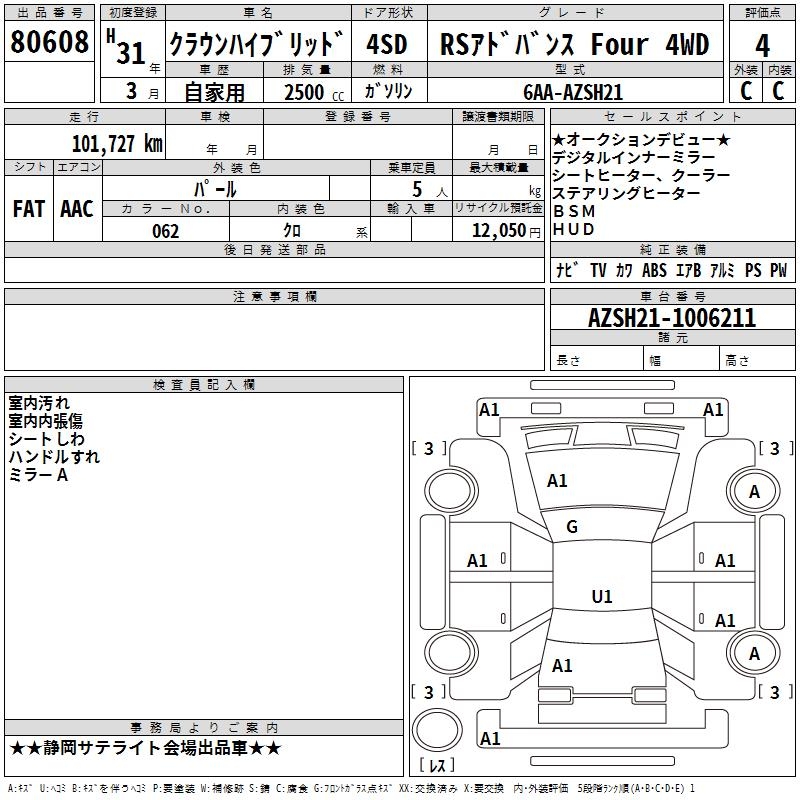Click the 室内汚れ inspector note
Viewport: 800px width, 800px height.
pos(39,403)
